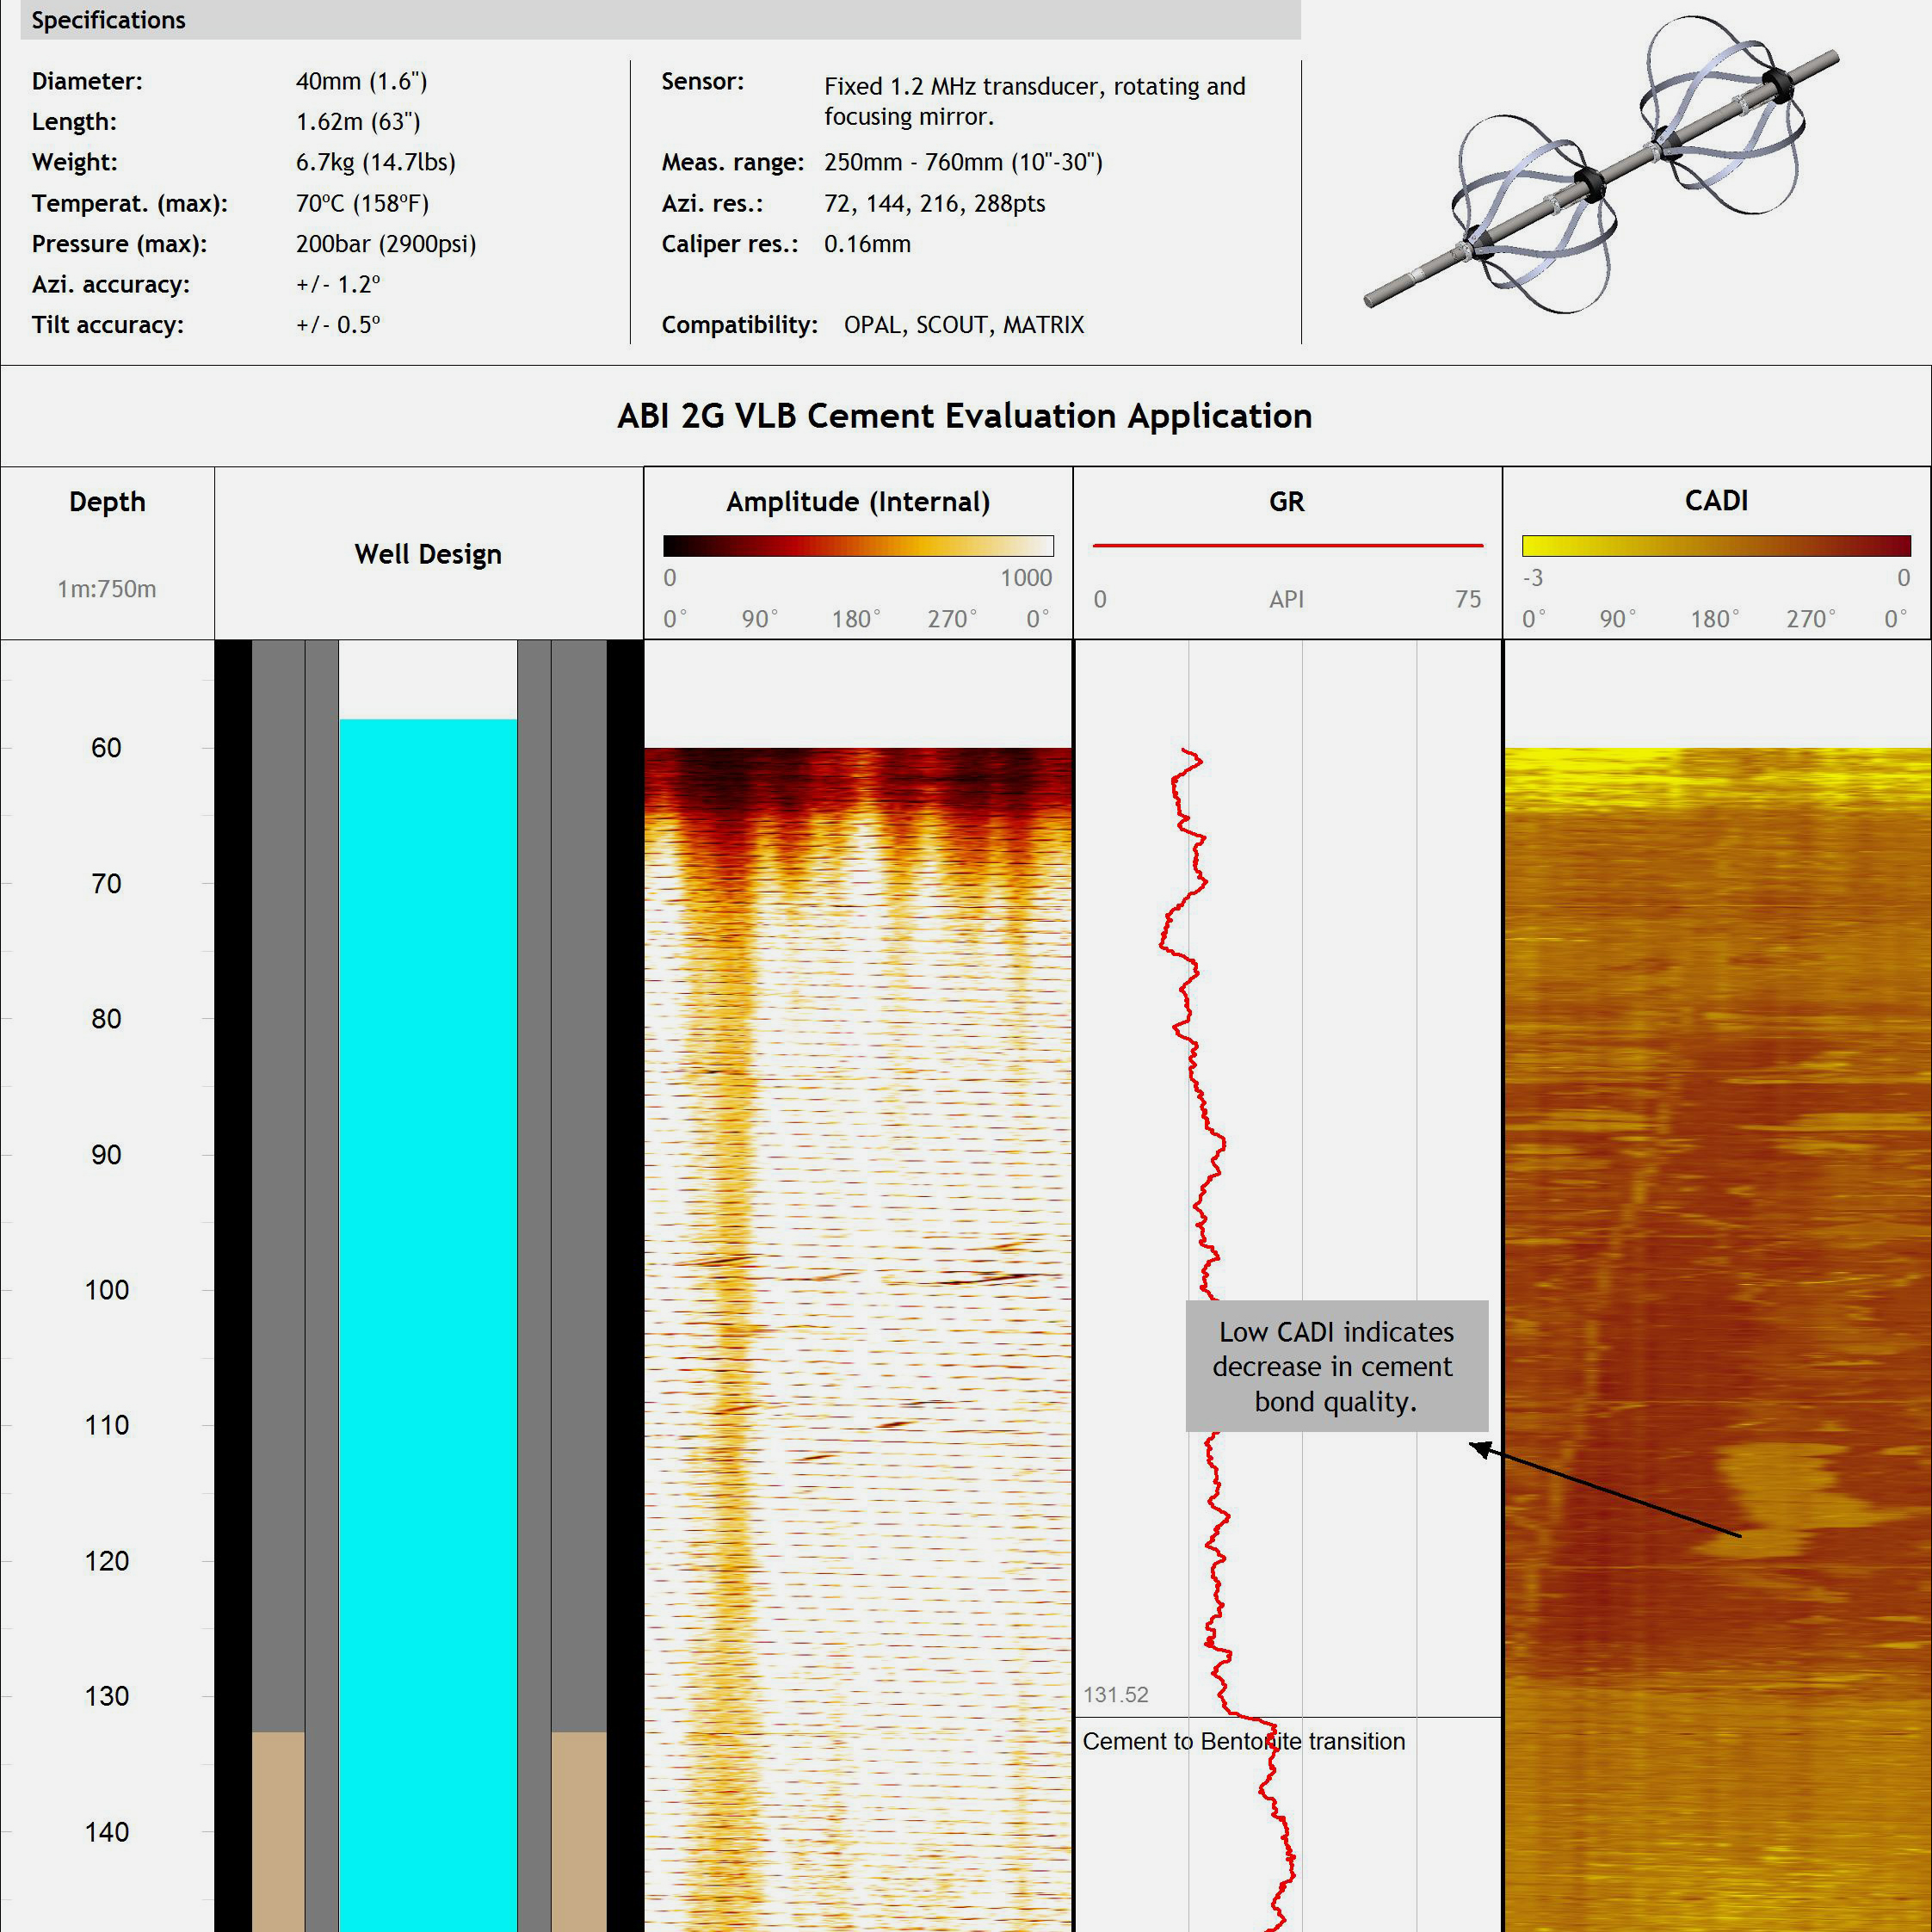1932x1932 pixels.
Task: Click the CADI color scale bar
Action: click(x=1716, y=546)
